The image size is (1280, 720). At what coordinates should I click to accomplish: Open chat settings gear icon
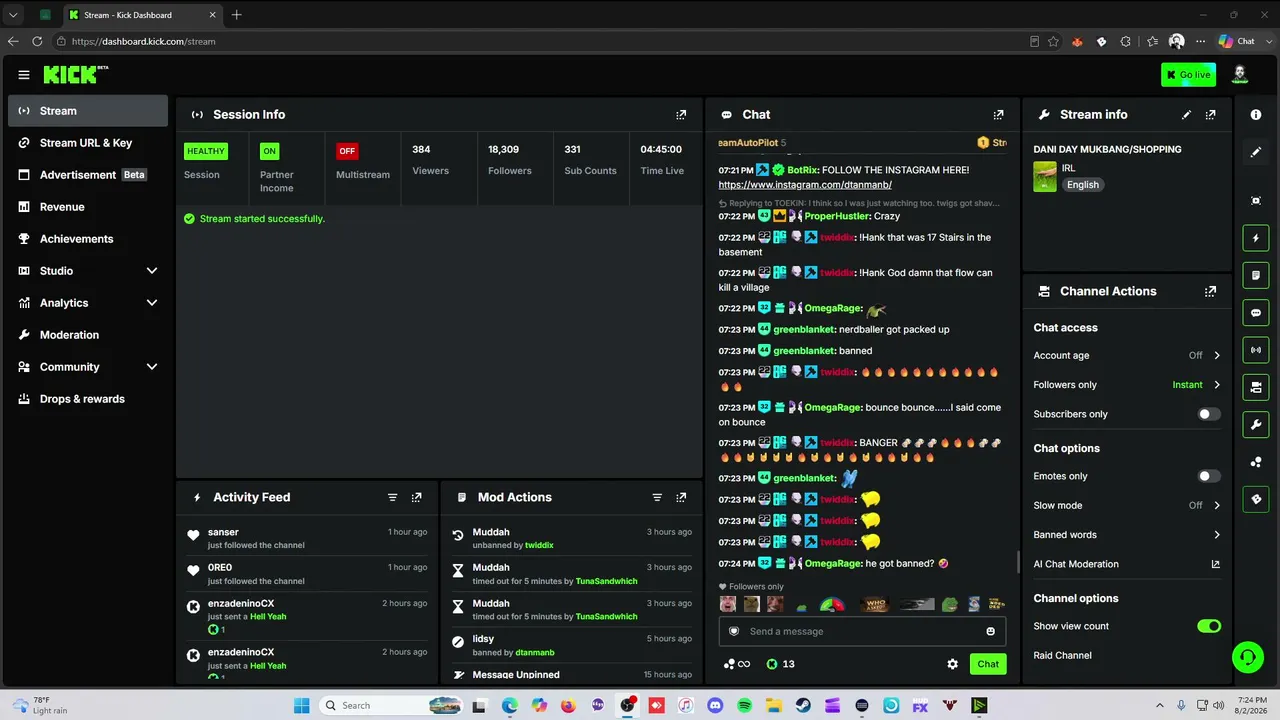[952, 664]
